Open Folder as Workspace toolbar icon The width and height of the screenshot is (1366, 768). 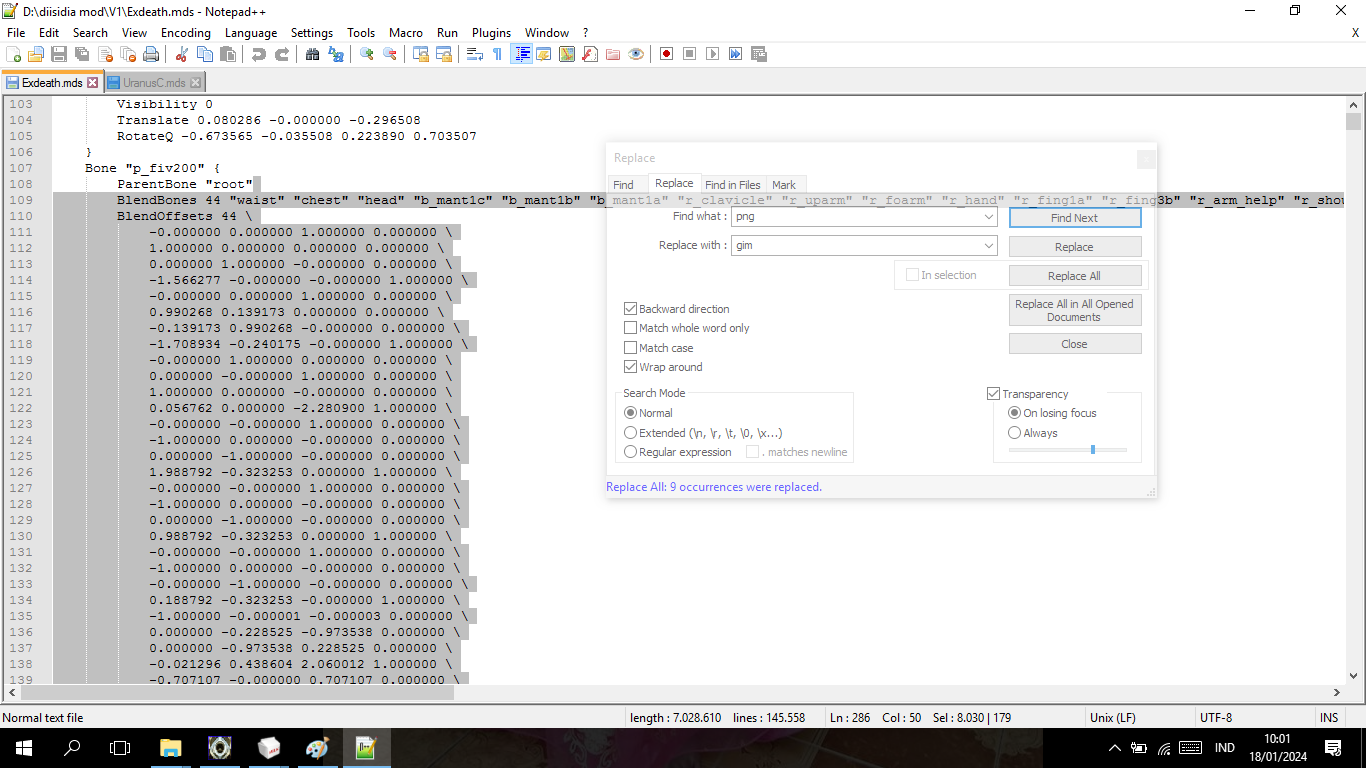[x=613, y=54]
